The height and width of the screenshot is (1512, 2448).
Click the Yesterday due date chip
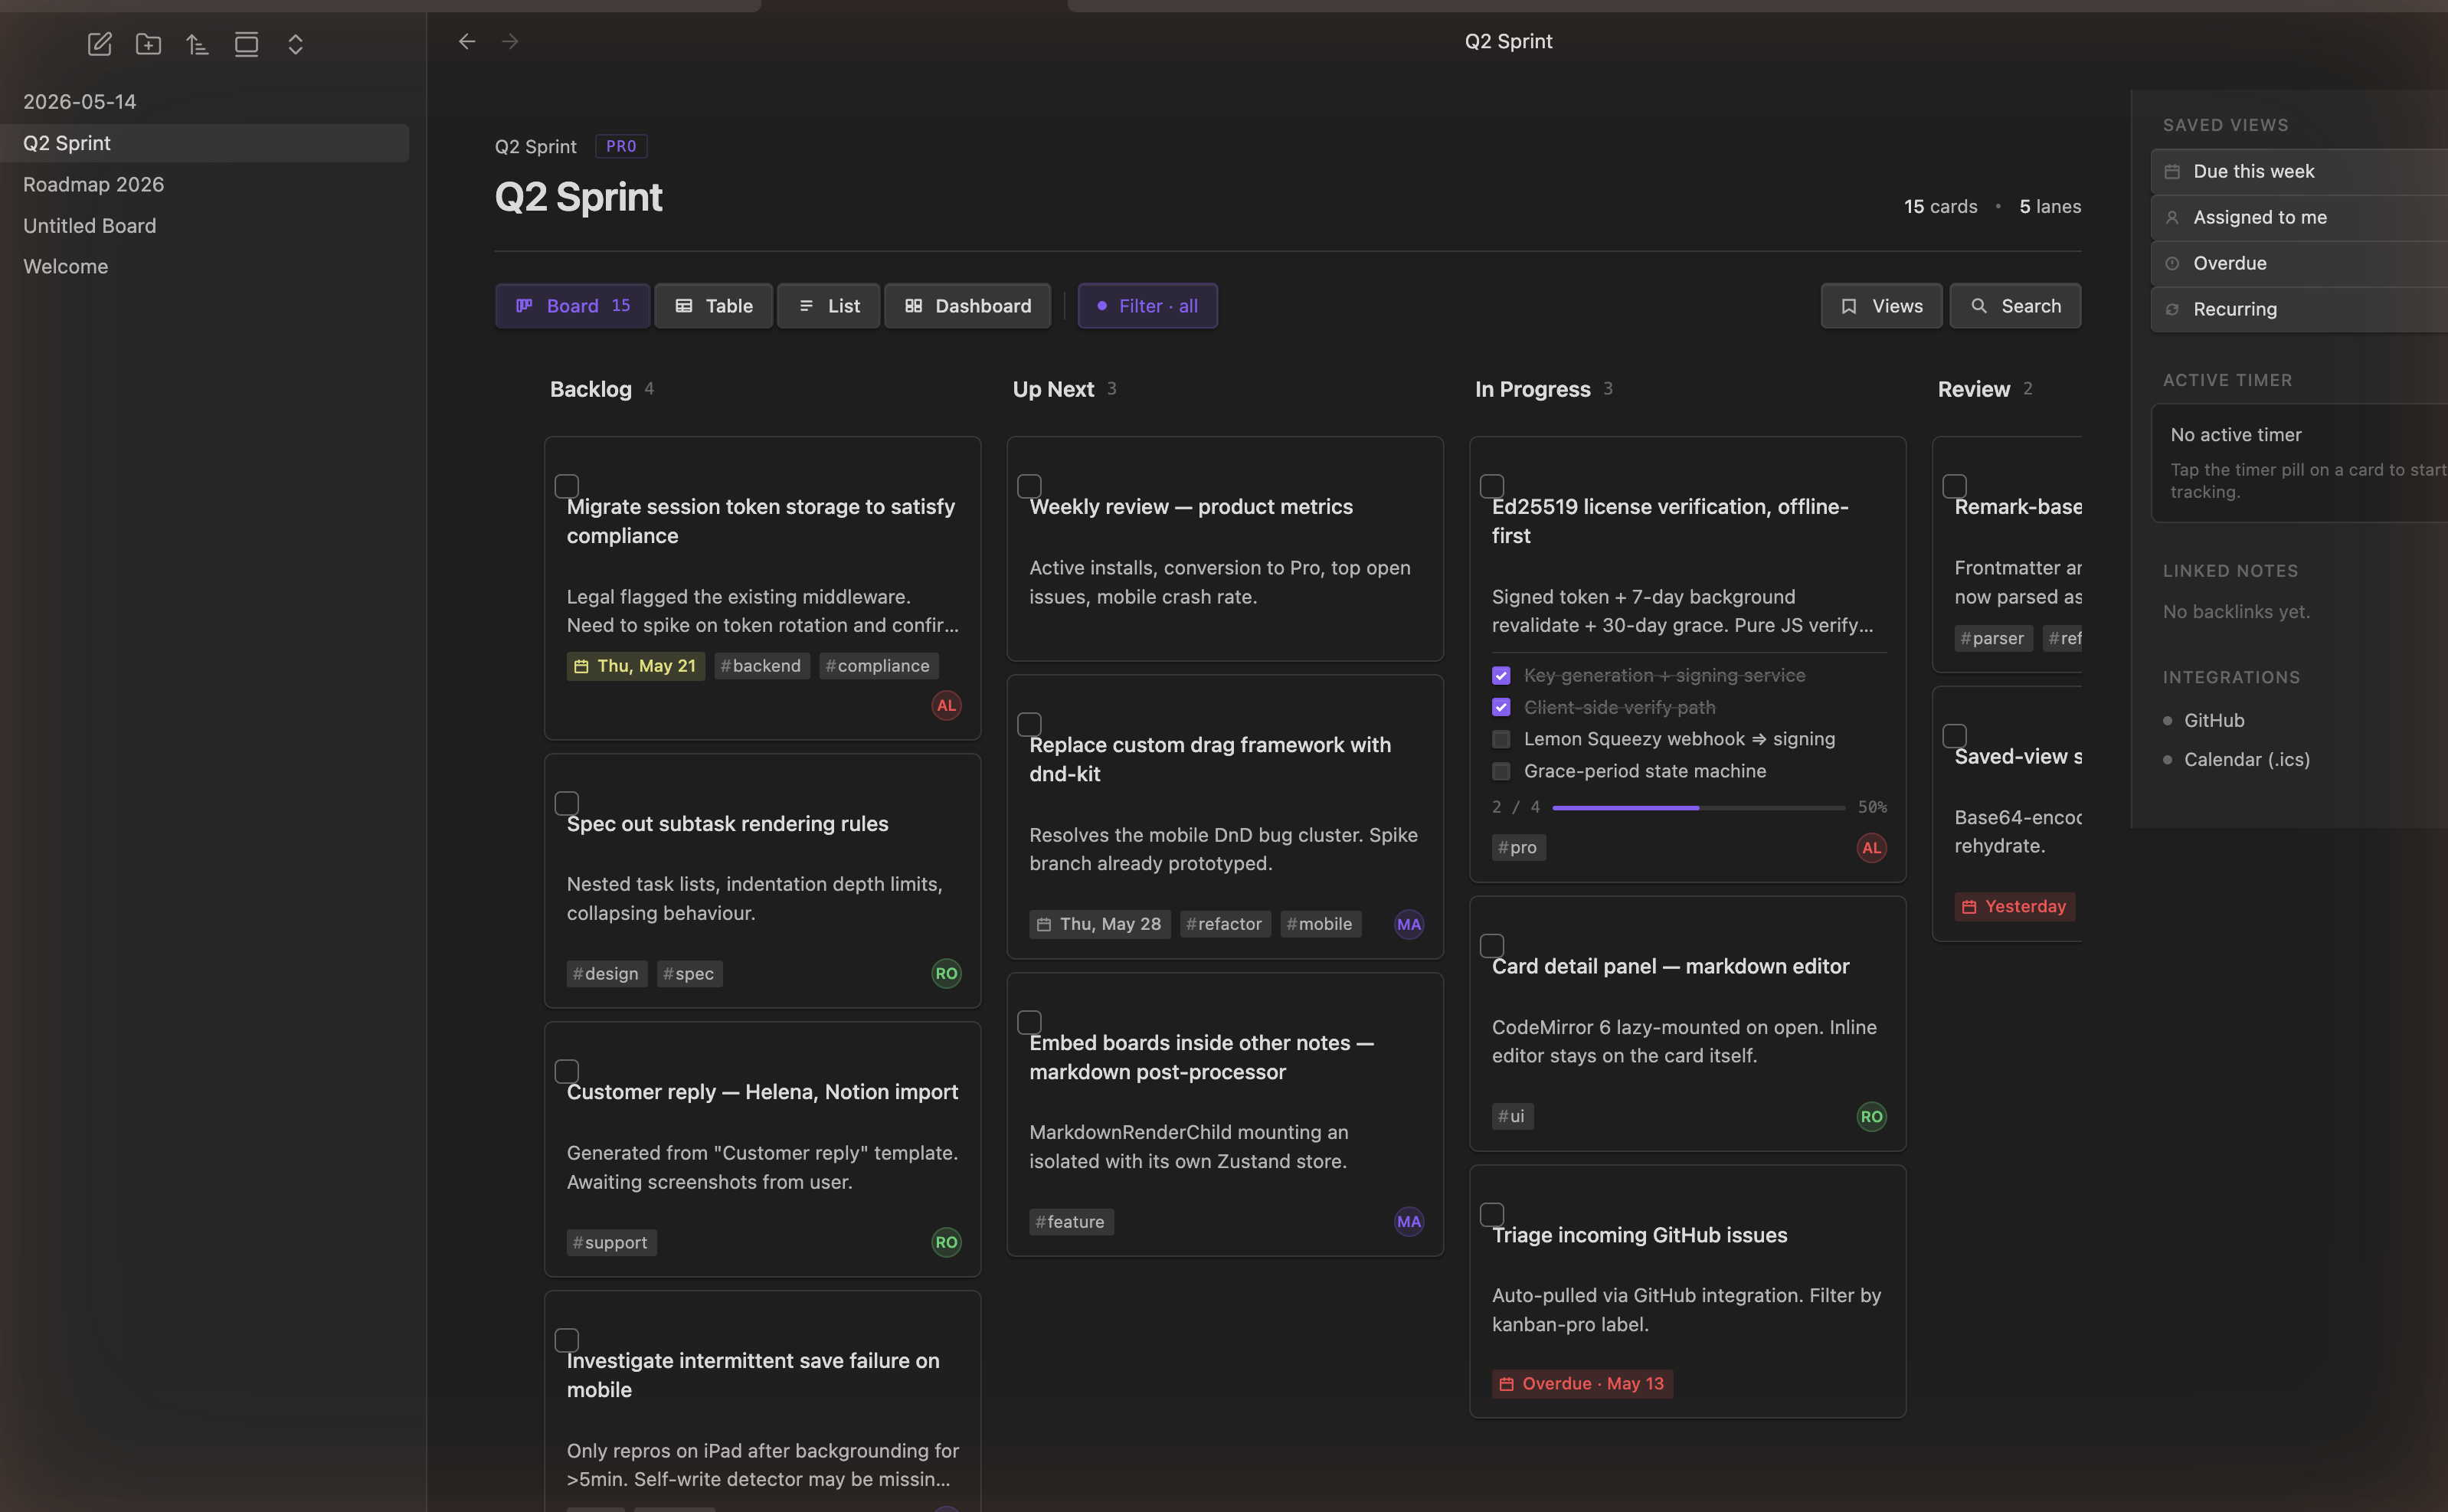tap(2015, 906)
